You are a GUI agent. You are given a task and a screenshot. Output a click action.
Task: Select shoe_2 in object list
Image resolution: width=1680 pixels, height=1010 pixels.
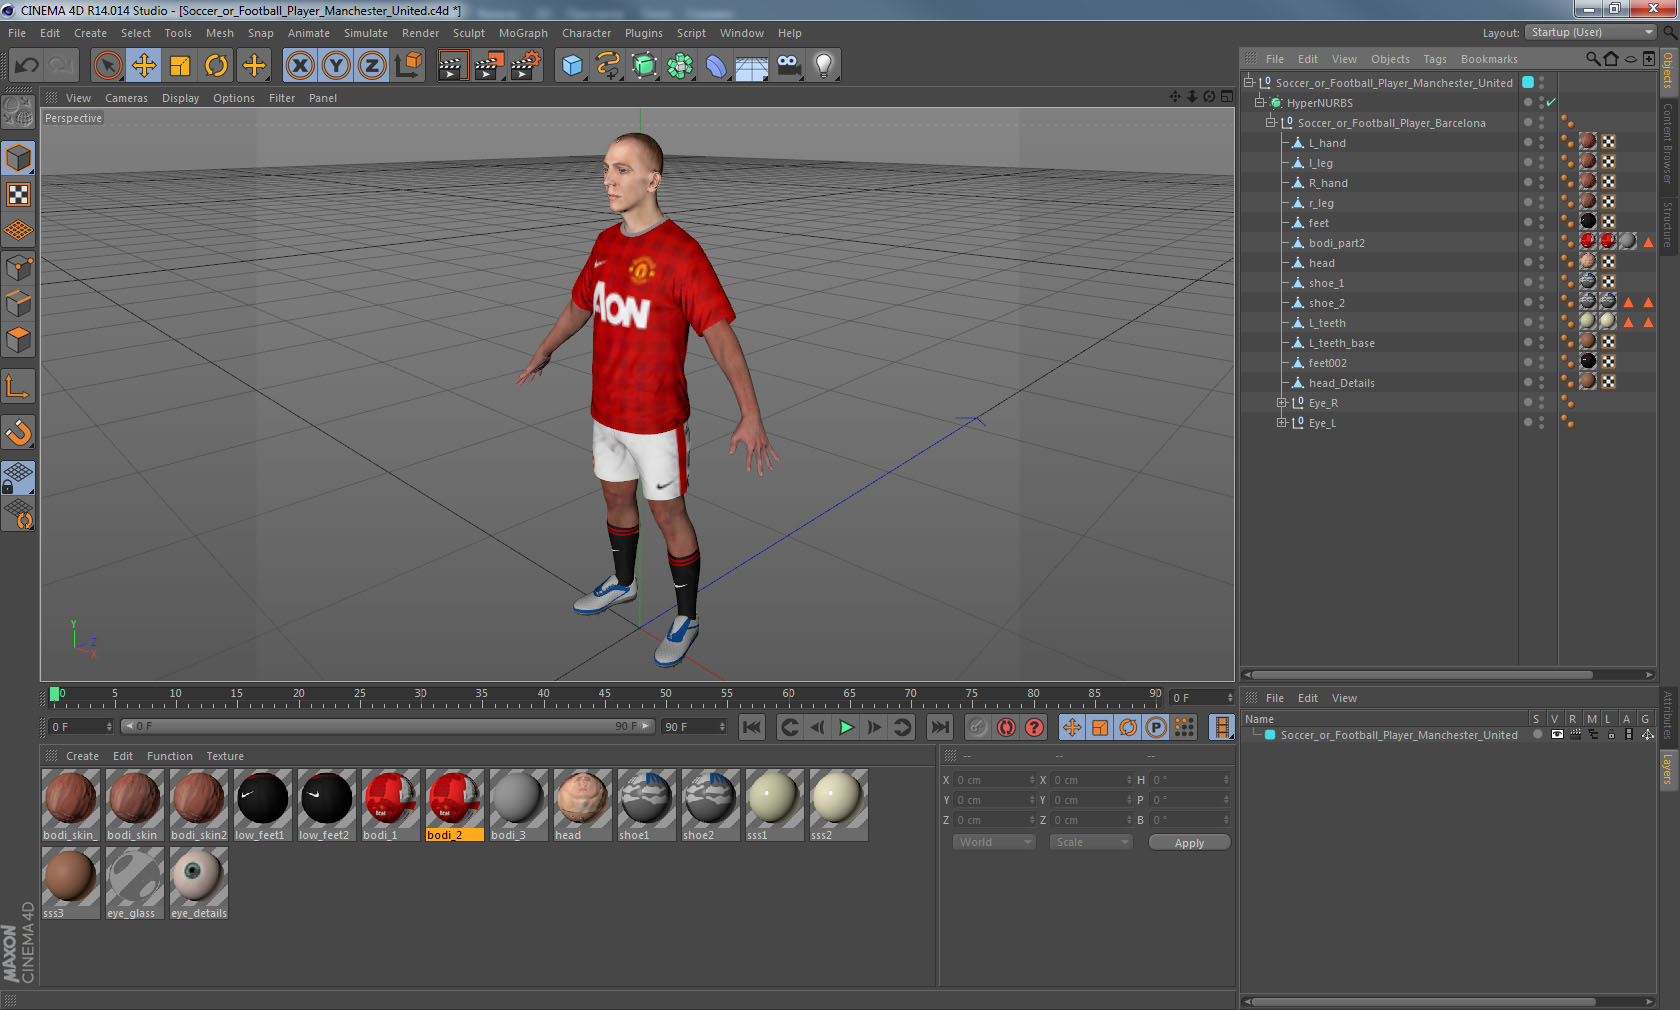pyautogui.click(x=1326, y=303)
